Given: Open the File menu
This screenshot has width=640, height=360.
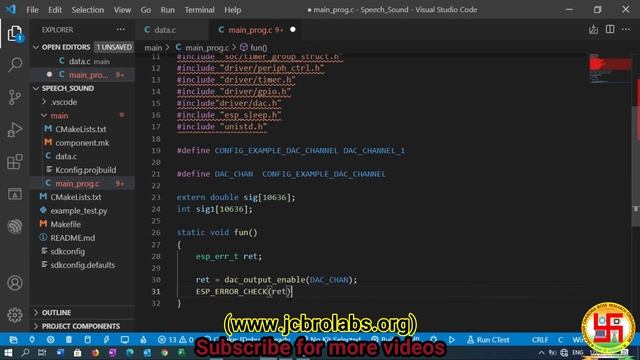Looking at the screenshot, I should point(32,9).
